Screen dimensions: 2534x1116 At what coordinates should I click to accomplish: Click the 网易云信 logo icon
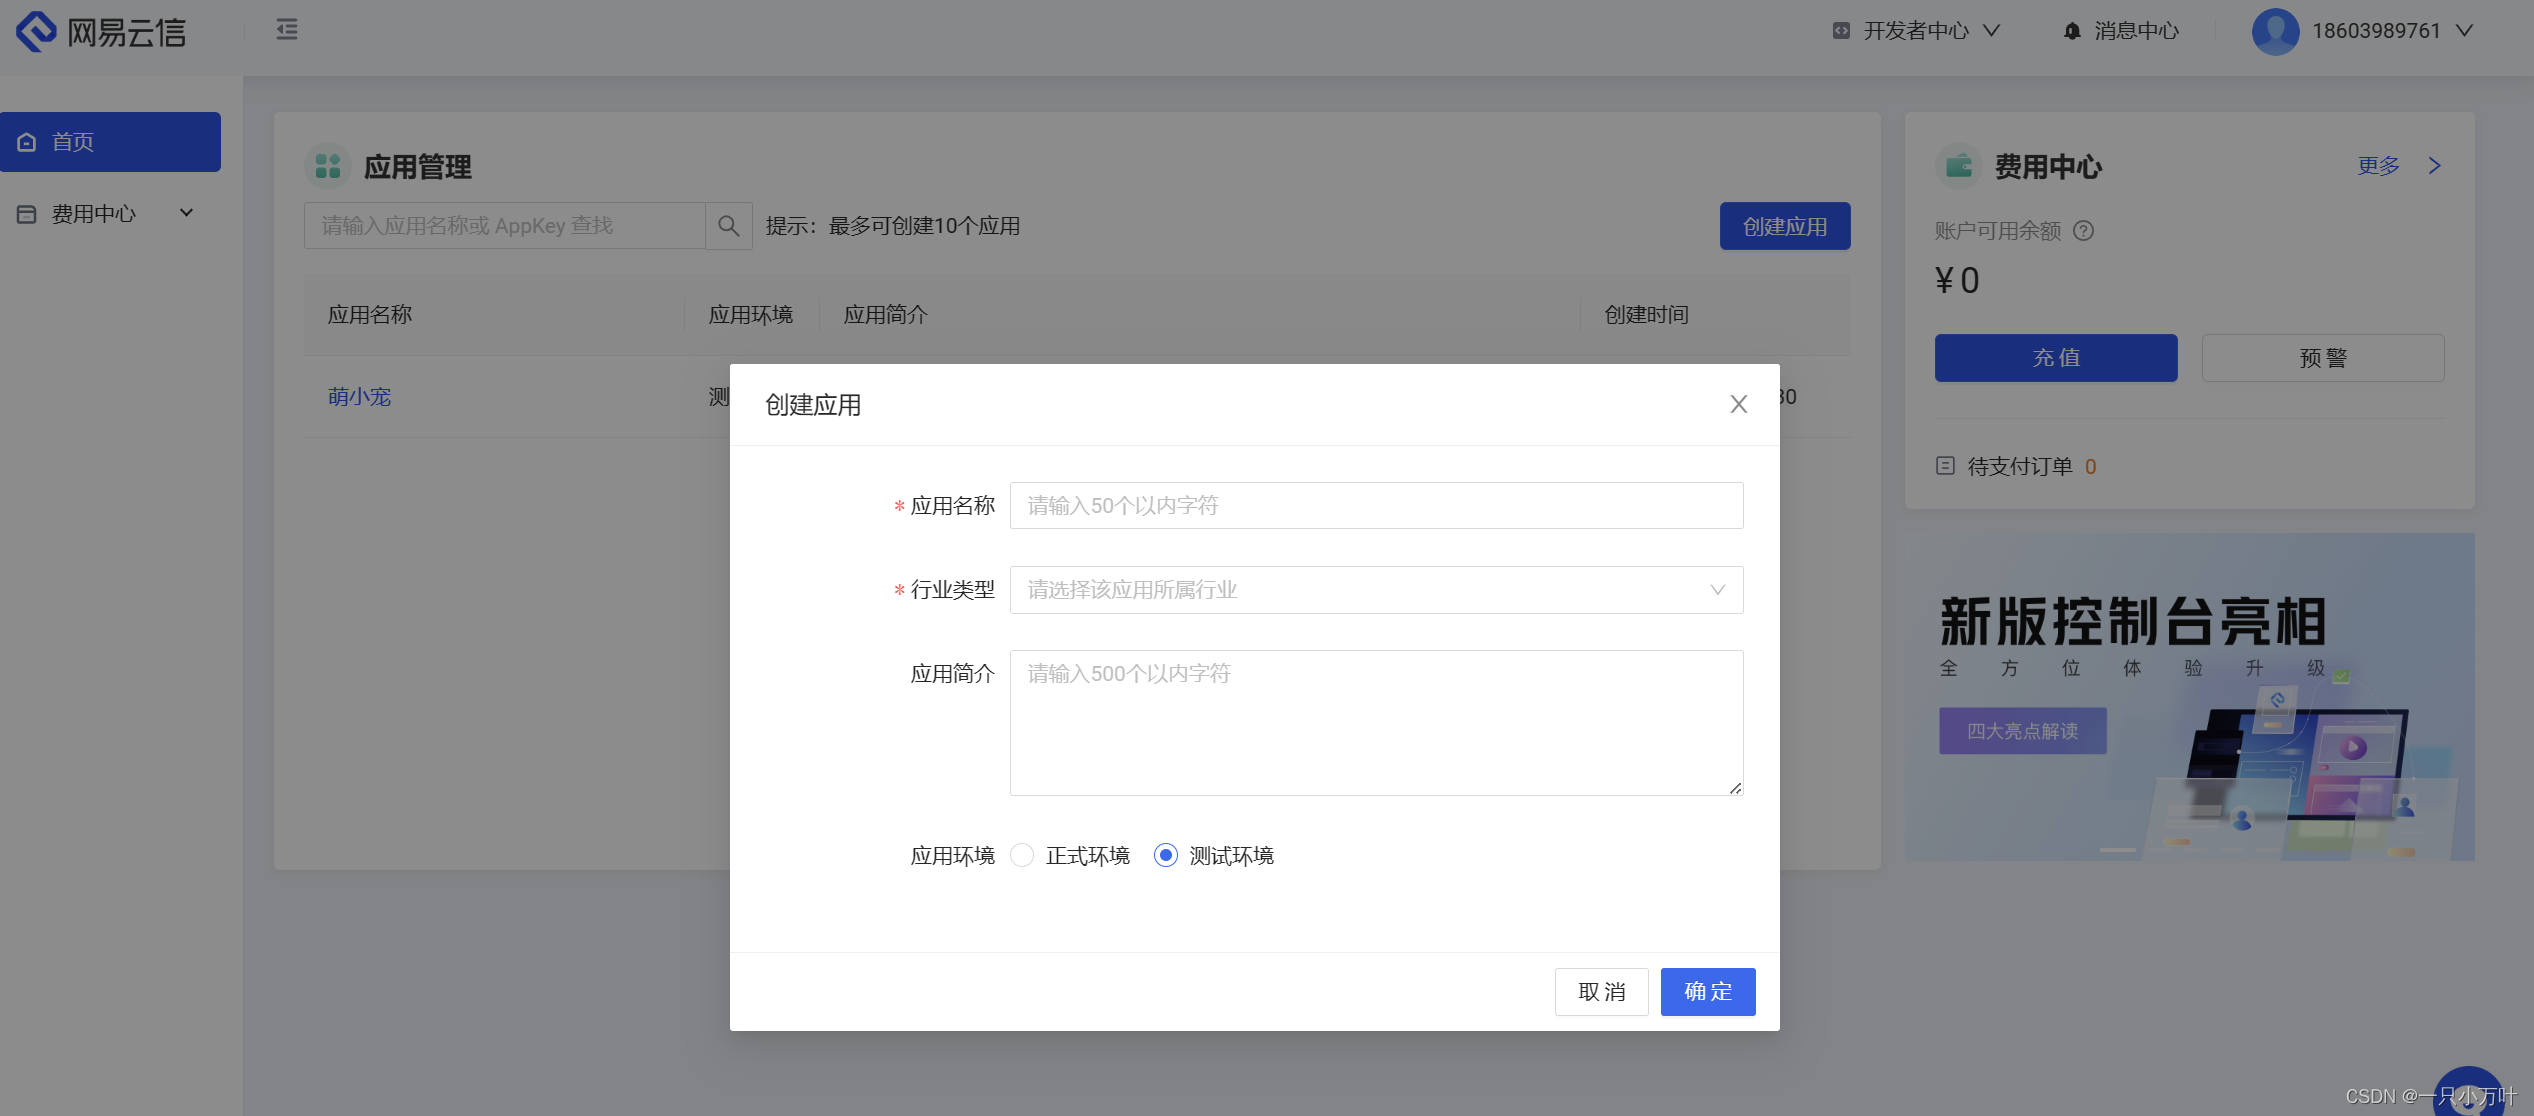(36, 31)
